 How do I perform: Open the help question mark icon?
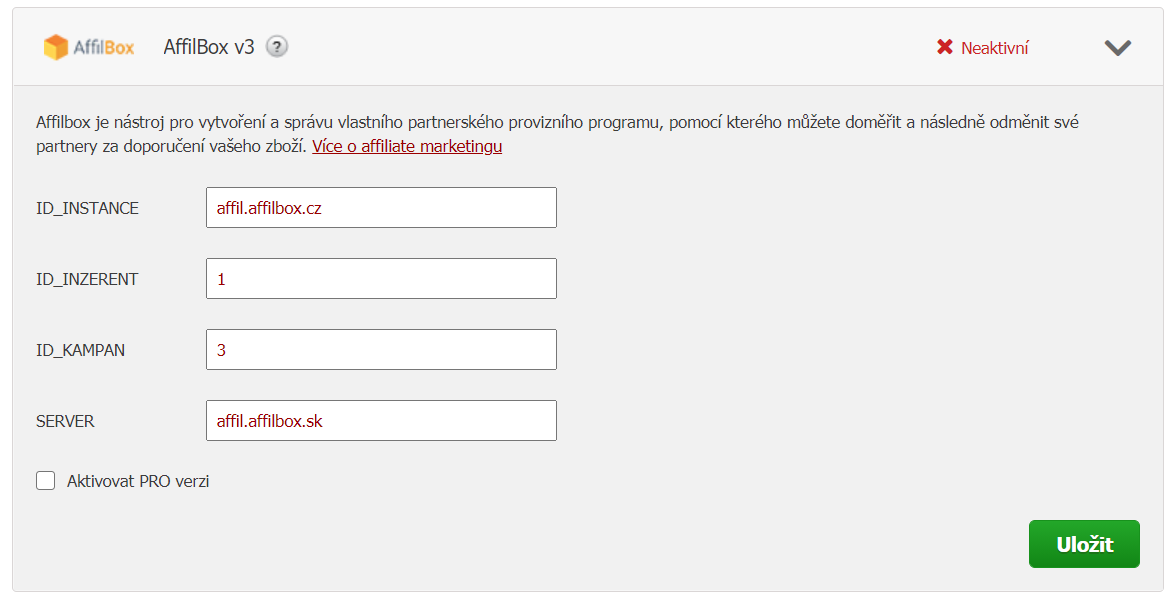click(x=277, y=47)
